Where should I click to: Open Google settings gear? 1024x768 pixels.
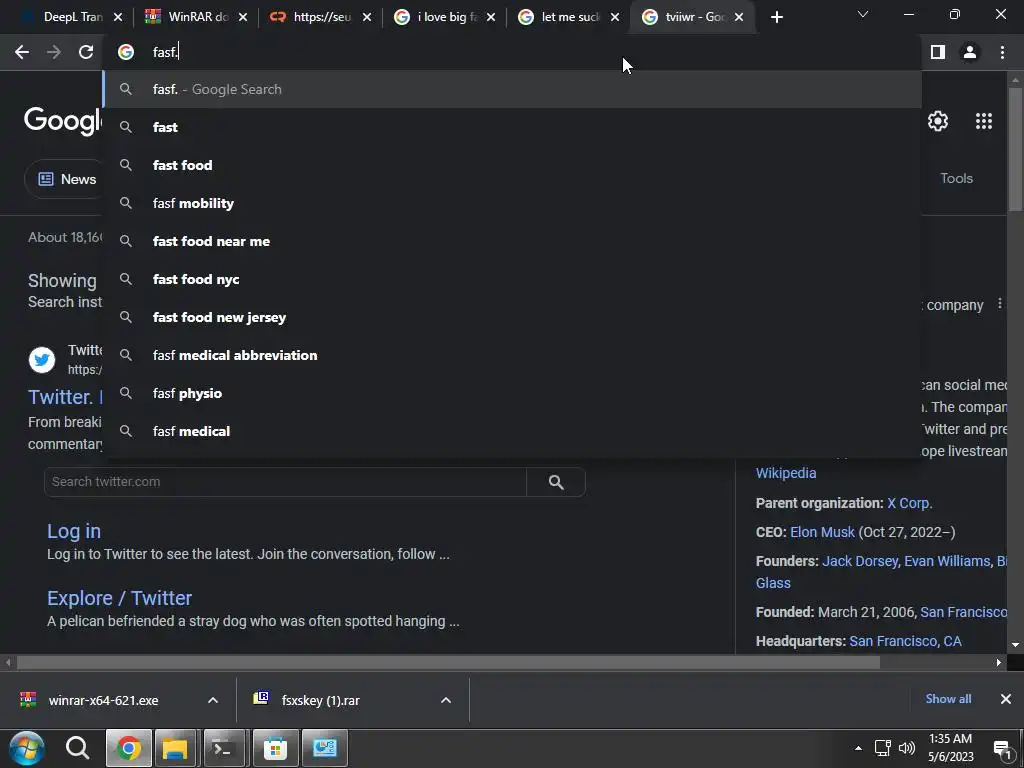[938, 121]
